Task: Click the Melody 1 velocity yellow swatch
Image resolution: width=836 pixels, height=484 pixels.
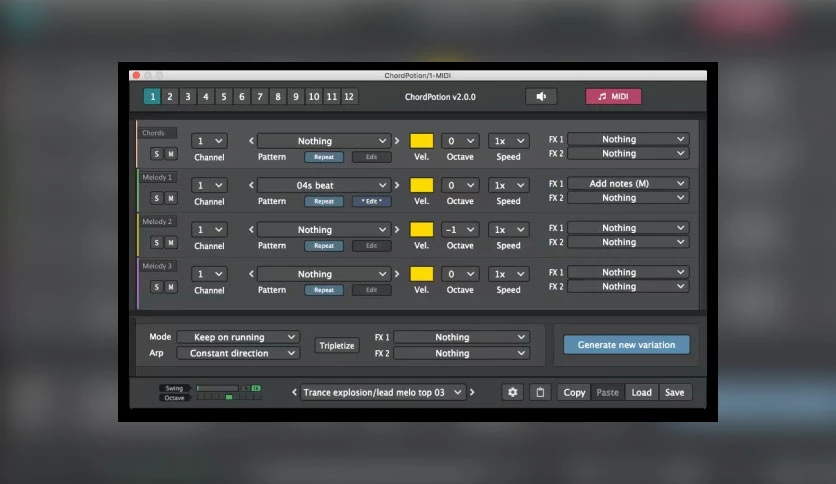Action: tap(421, 185)
